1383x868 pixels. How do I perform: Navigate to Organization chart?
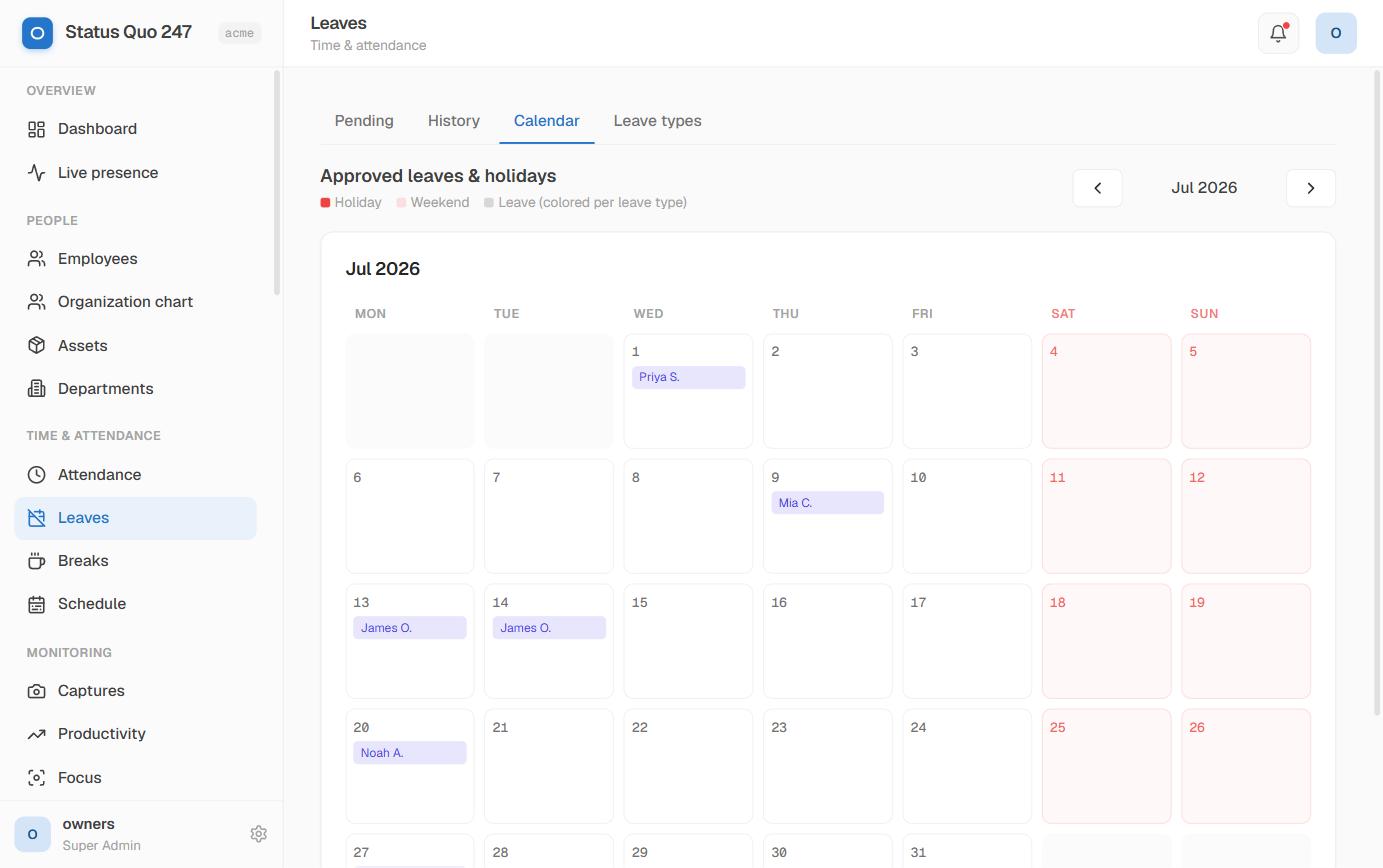coord(136,302)
